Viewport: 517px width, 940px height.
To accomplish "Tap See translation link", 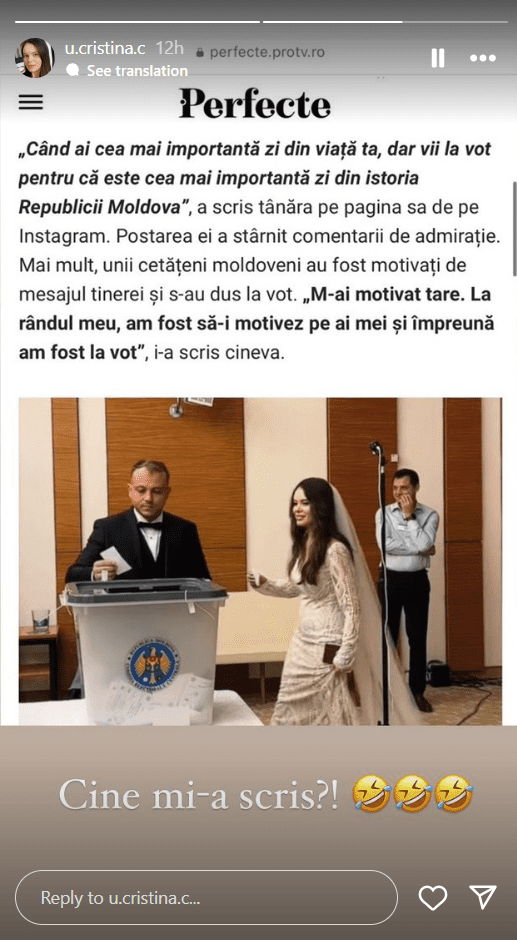I will point(137,71).
